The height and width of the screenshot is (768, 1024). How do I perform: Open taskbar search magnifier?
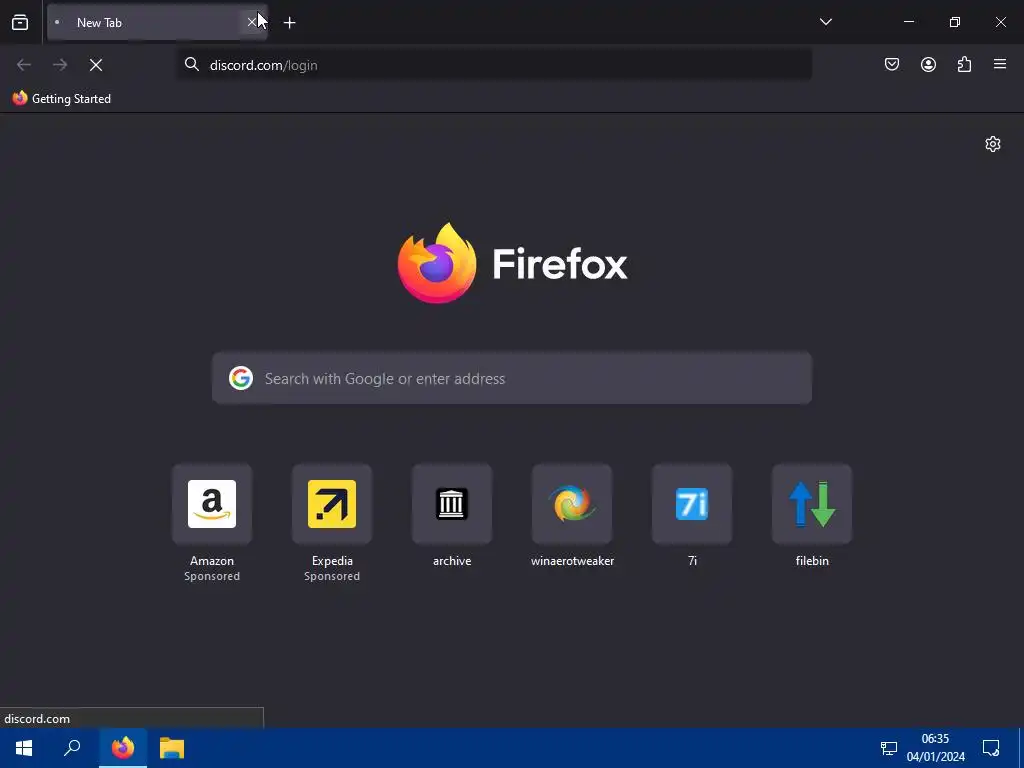pyautogui.click(x=72, y=748)
